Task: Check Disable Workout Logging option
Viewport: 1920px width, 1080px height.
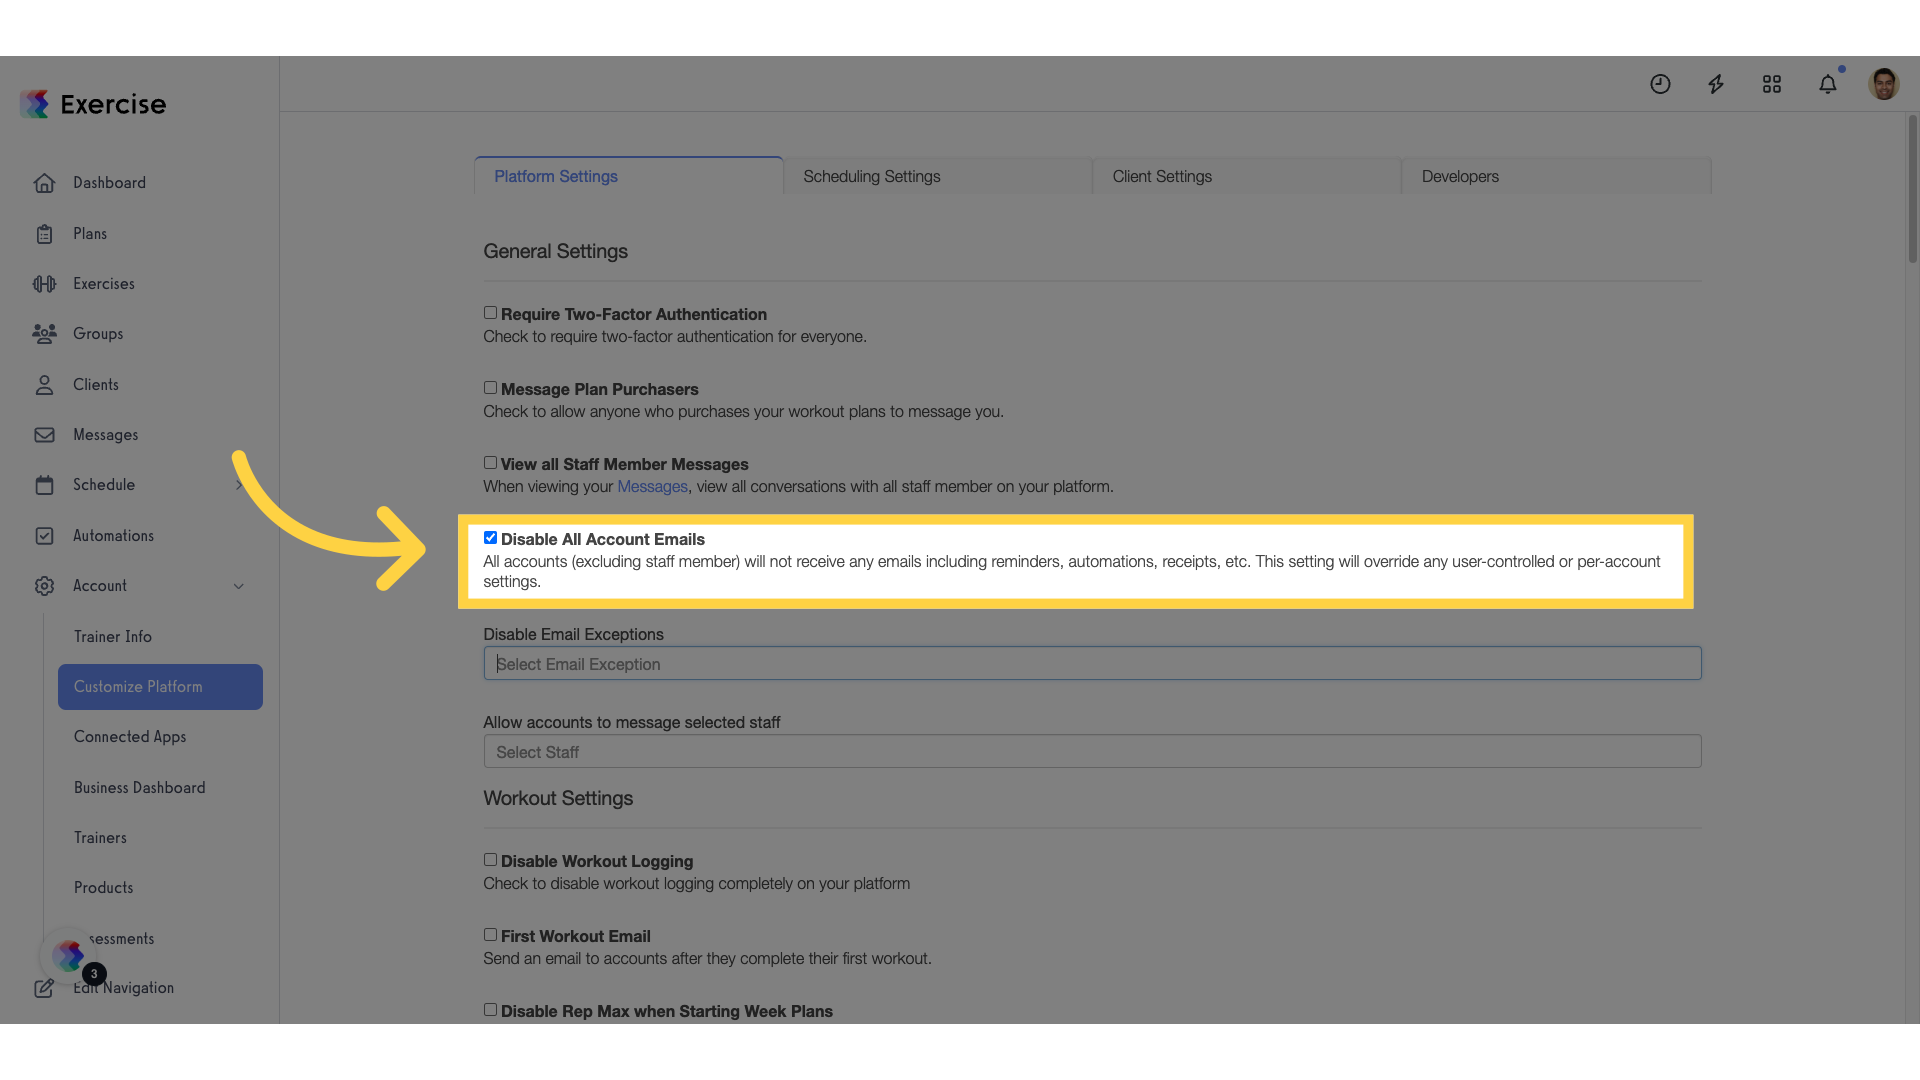Action: point(489,860)
